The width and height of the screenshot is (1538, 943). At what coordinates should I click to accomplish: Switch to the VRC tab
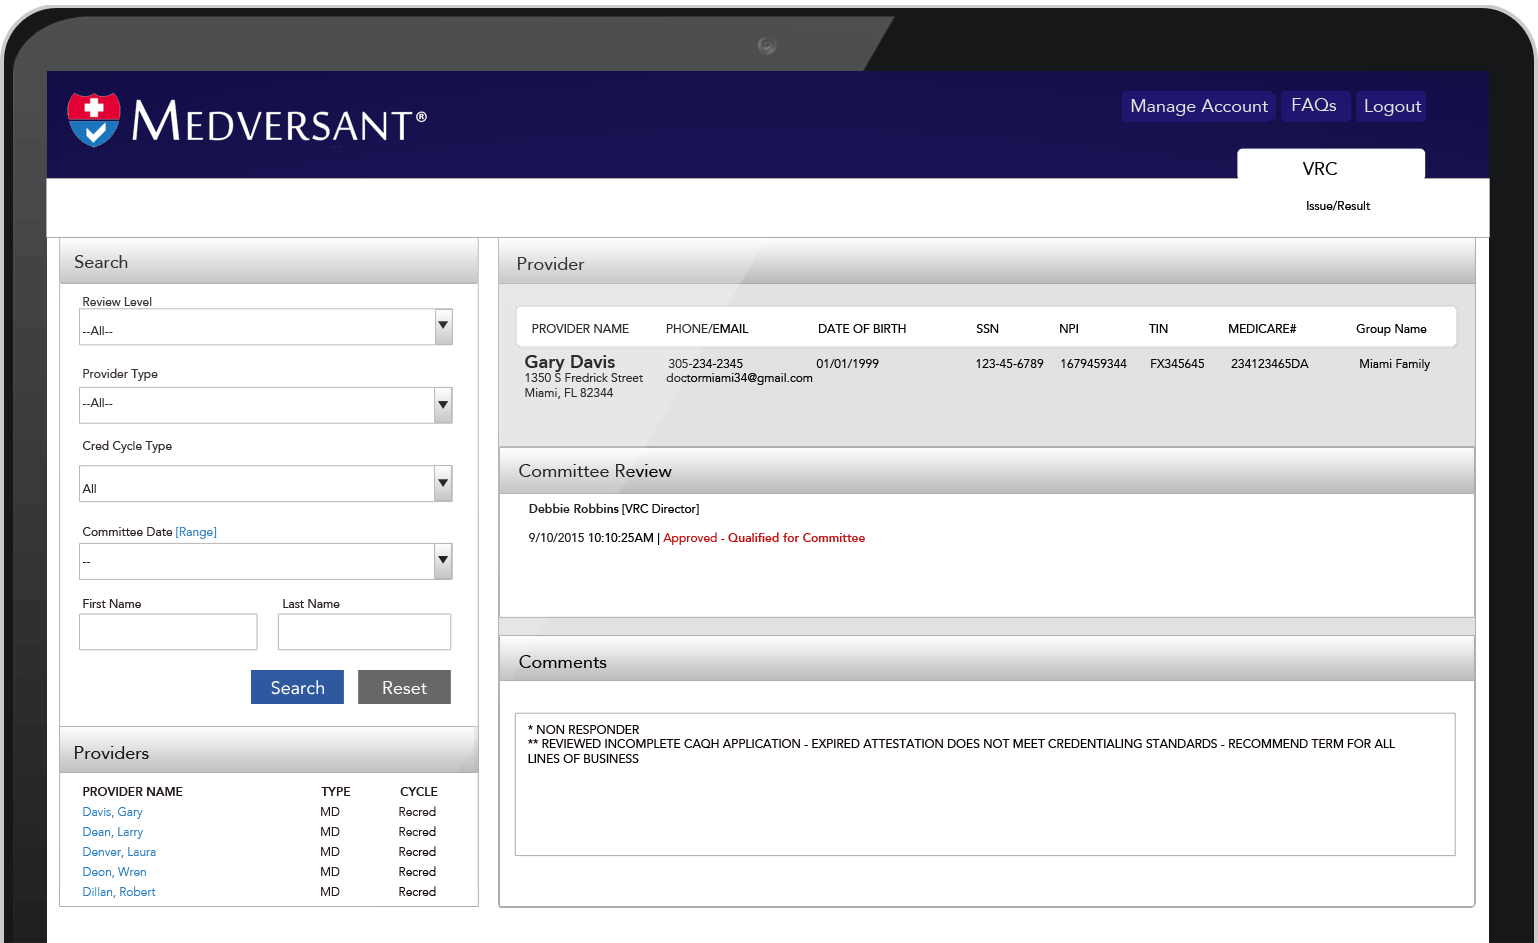pos(1320,168)
